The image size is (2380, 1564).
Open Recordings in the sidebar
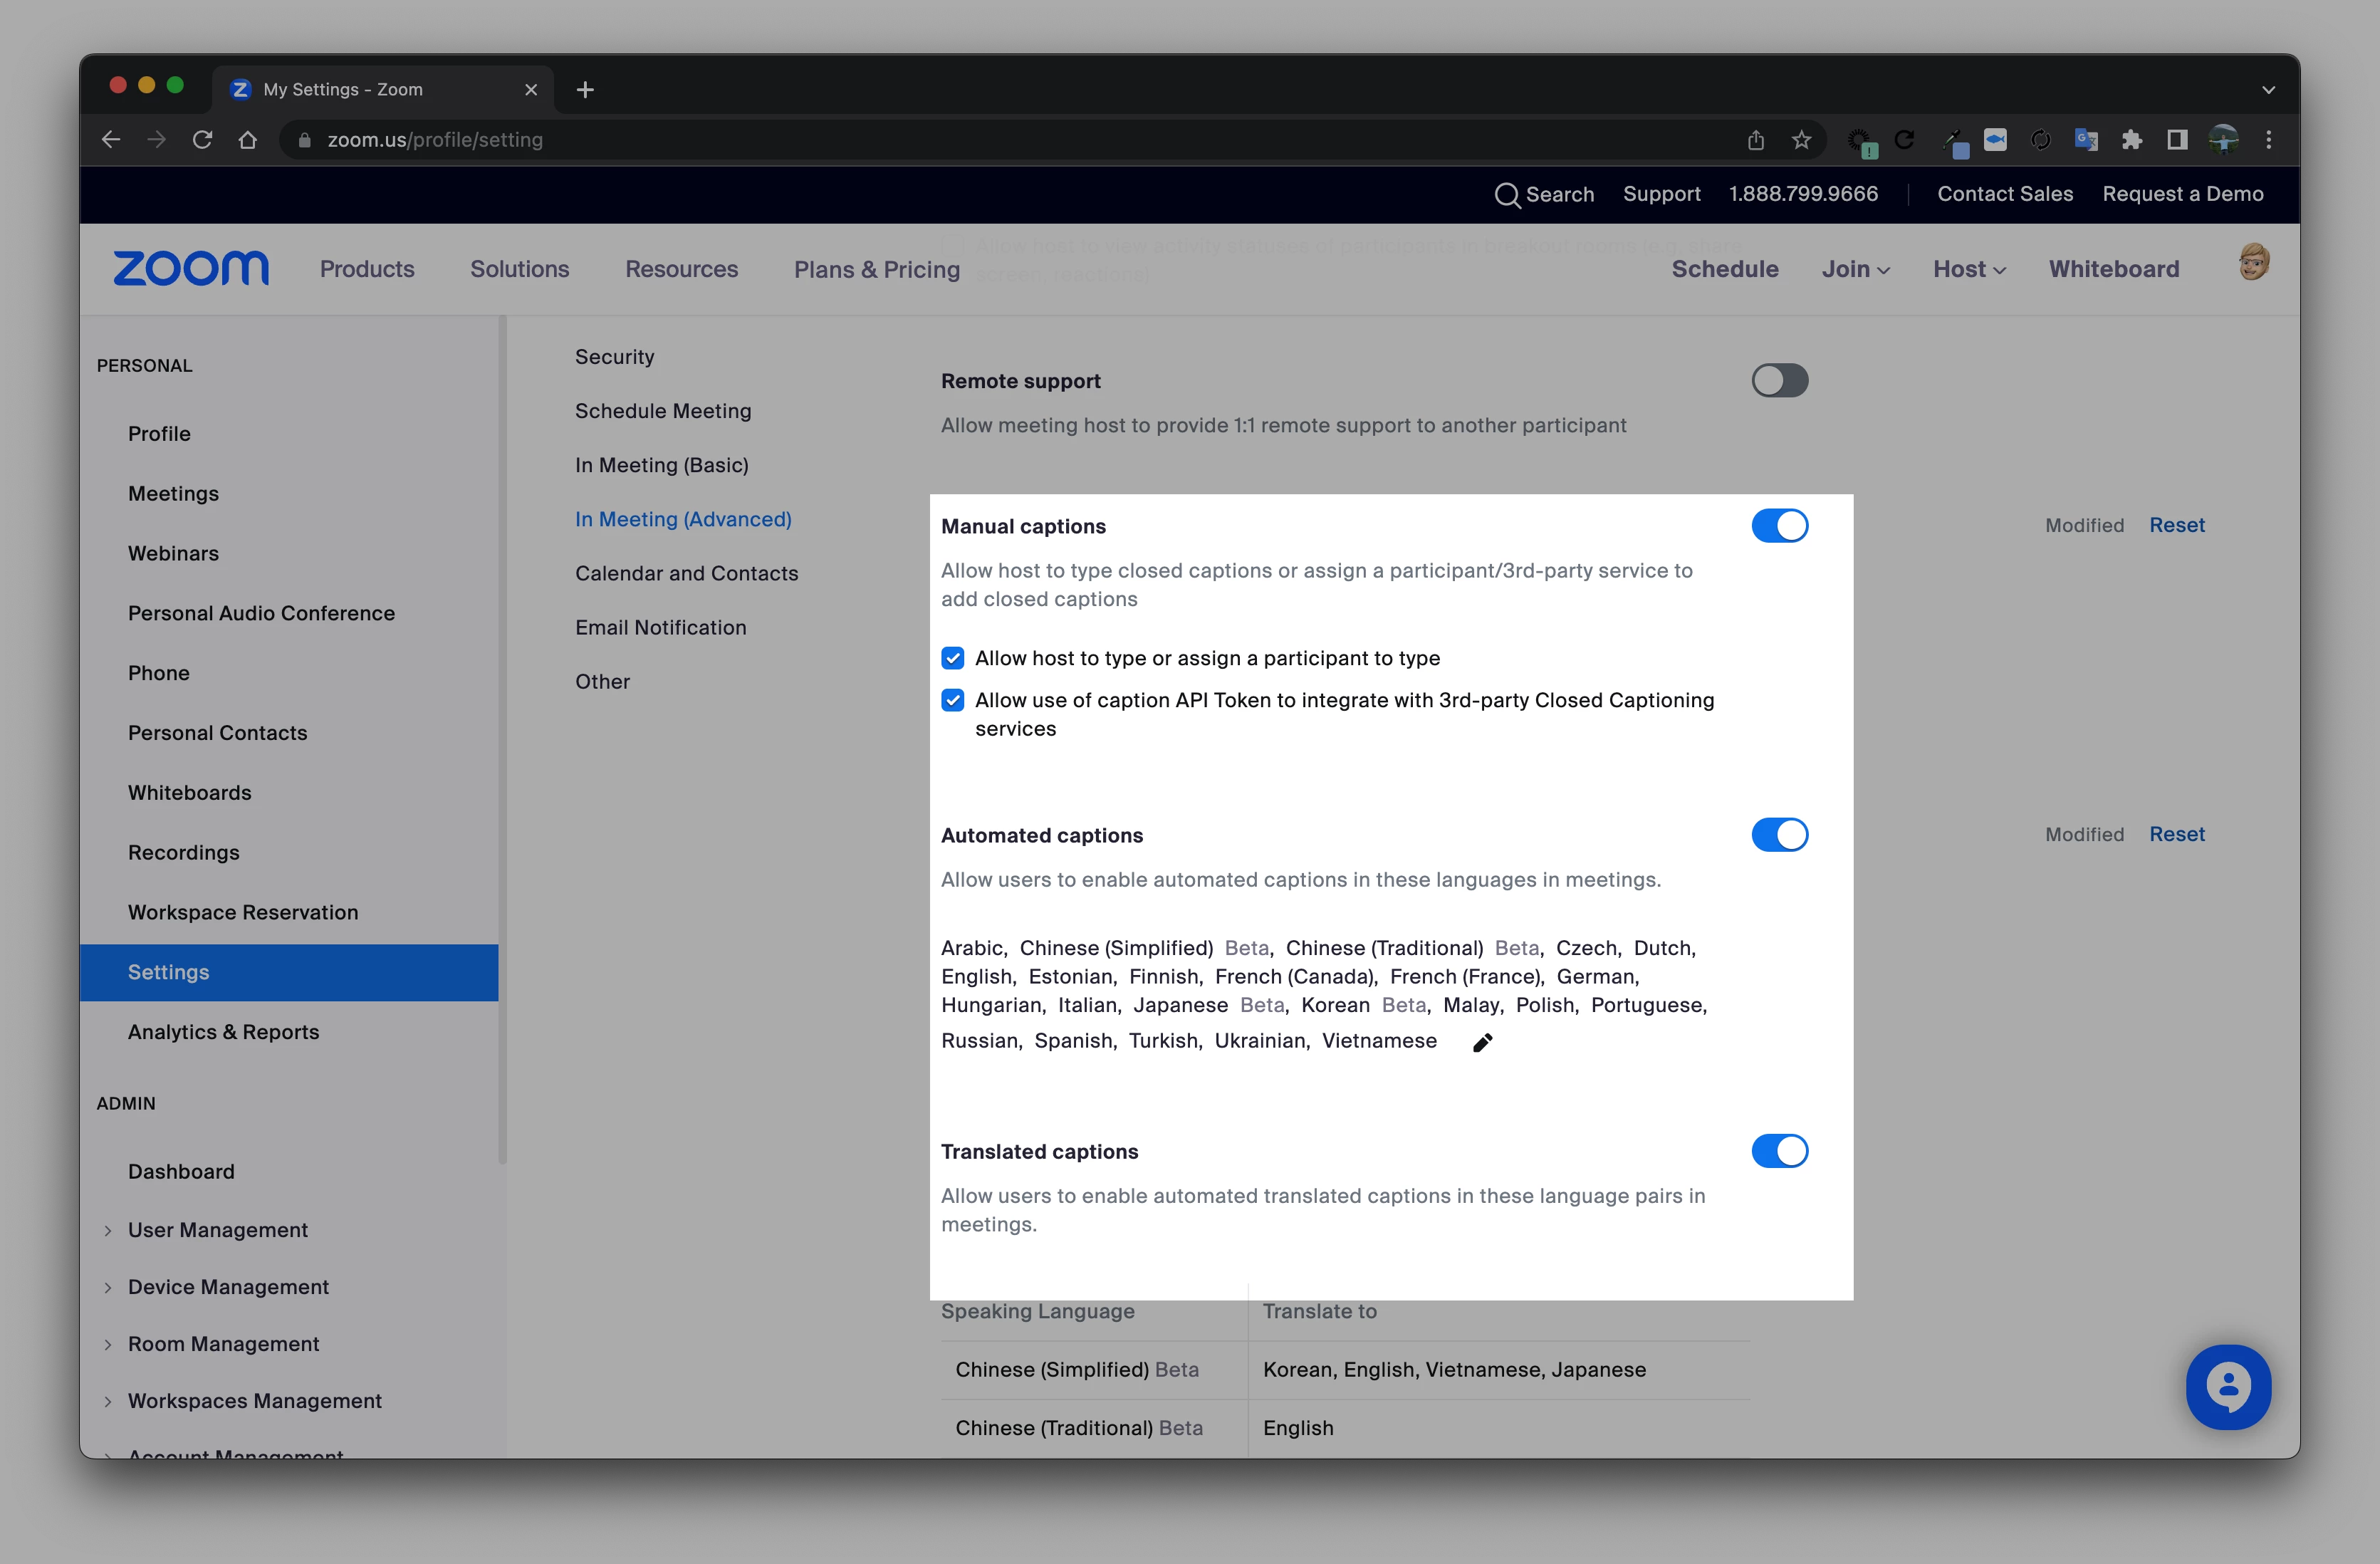[183, 852]
